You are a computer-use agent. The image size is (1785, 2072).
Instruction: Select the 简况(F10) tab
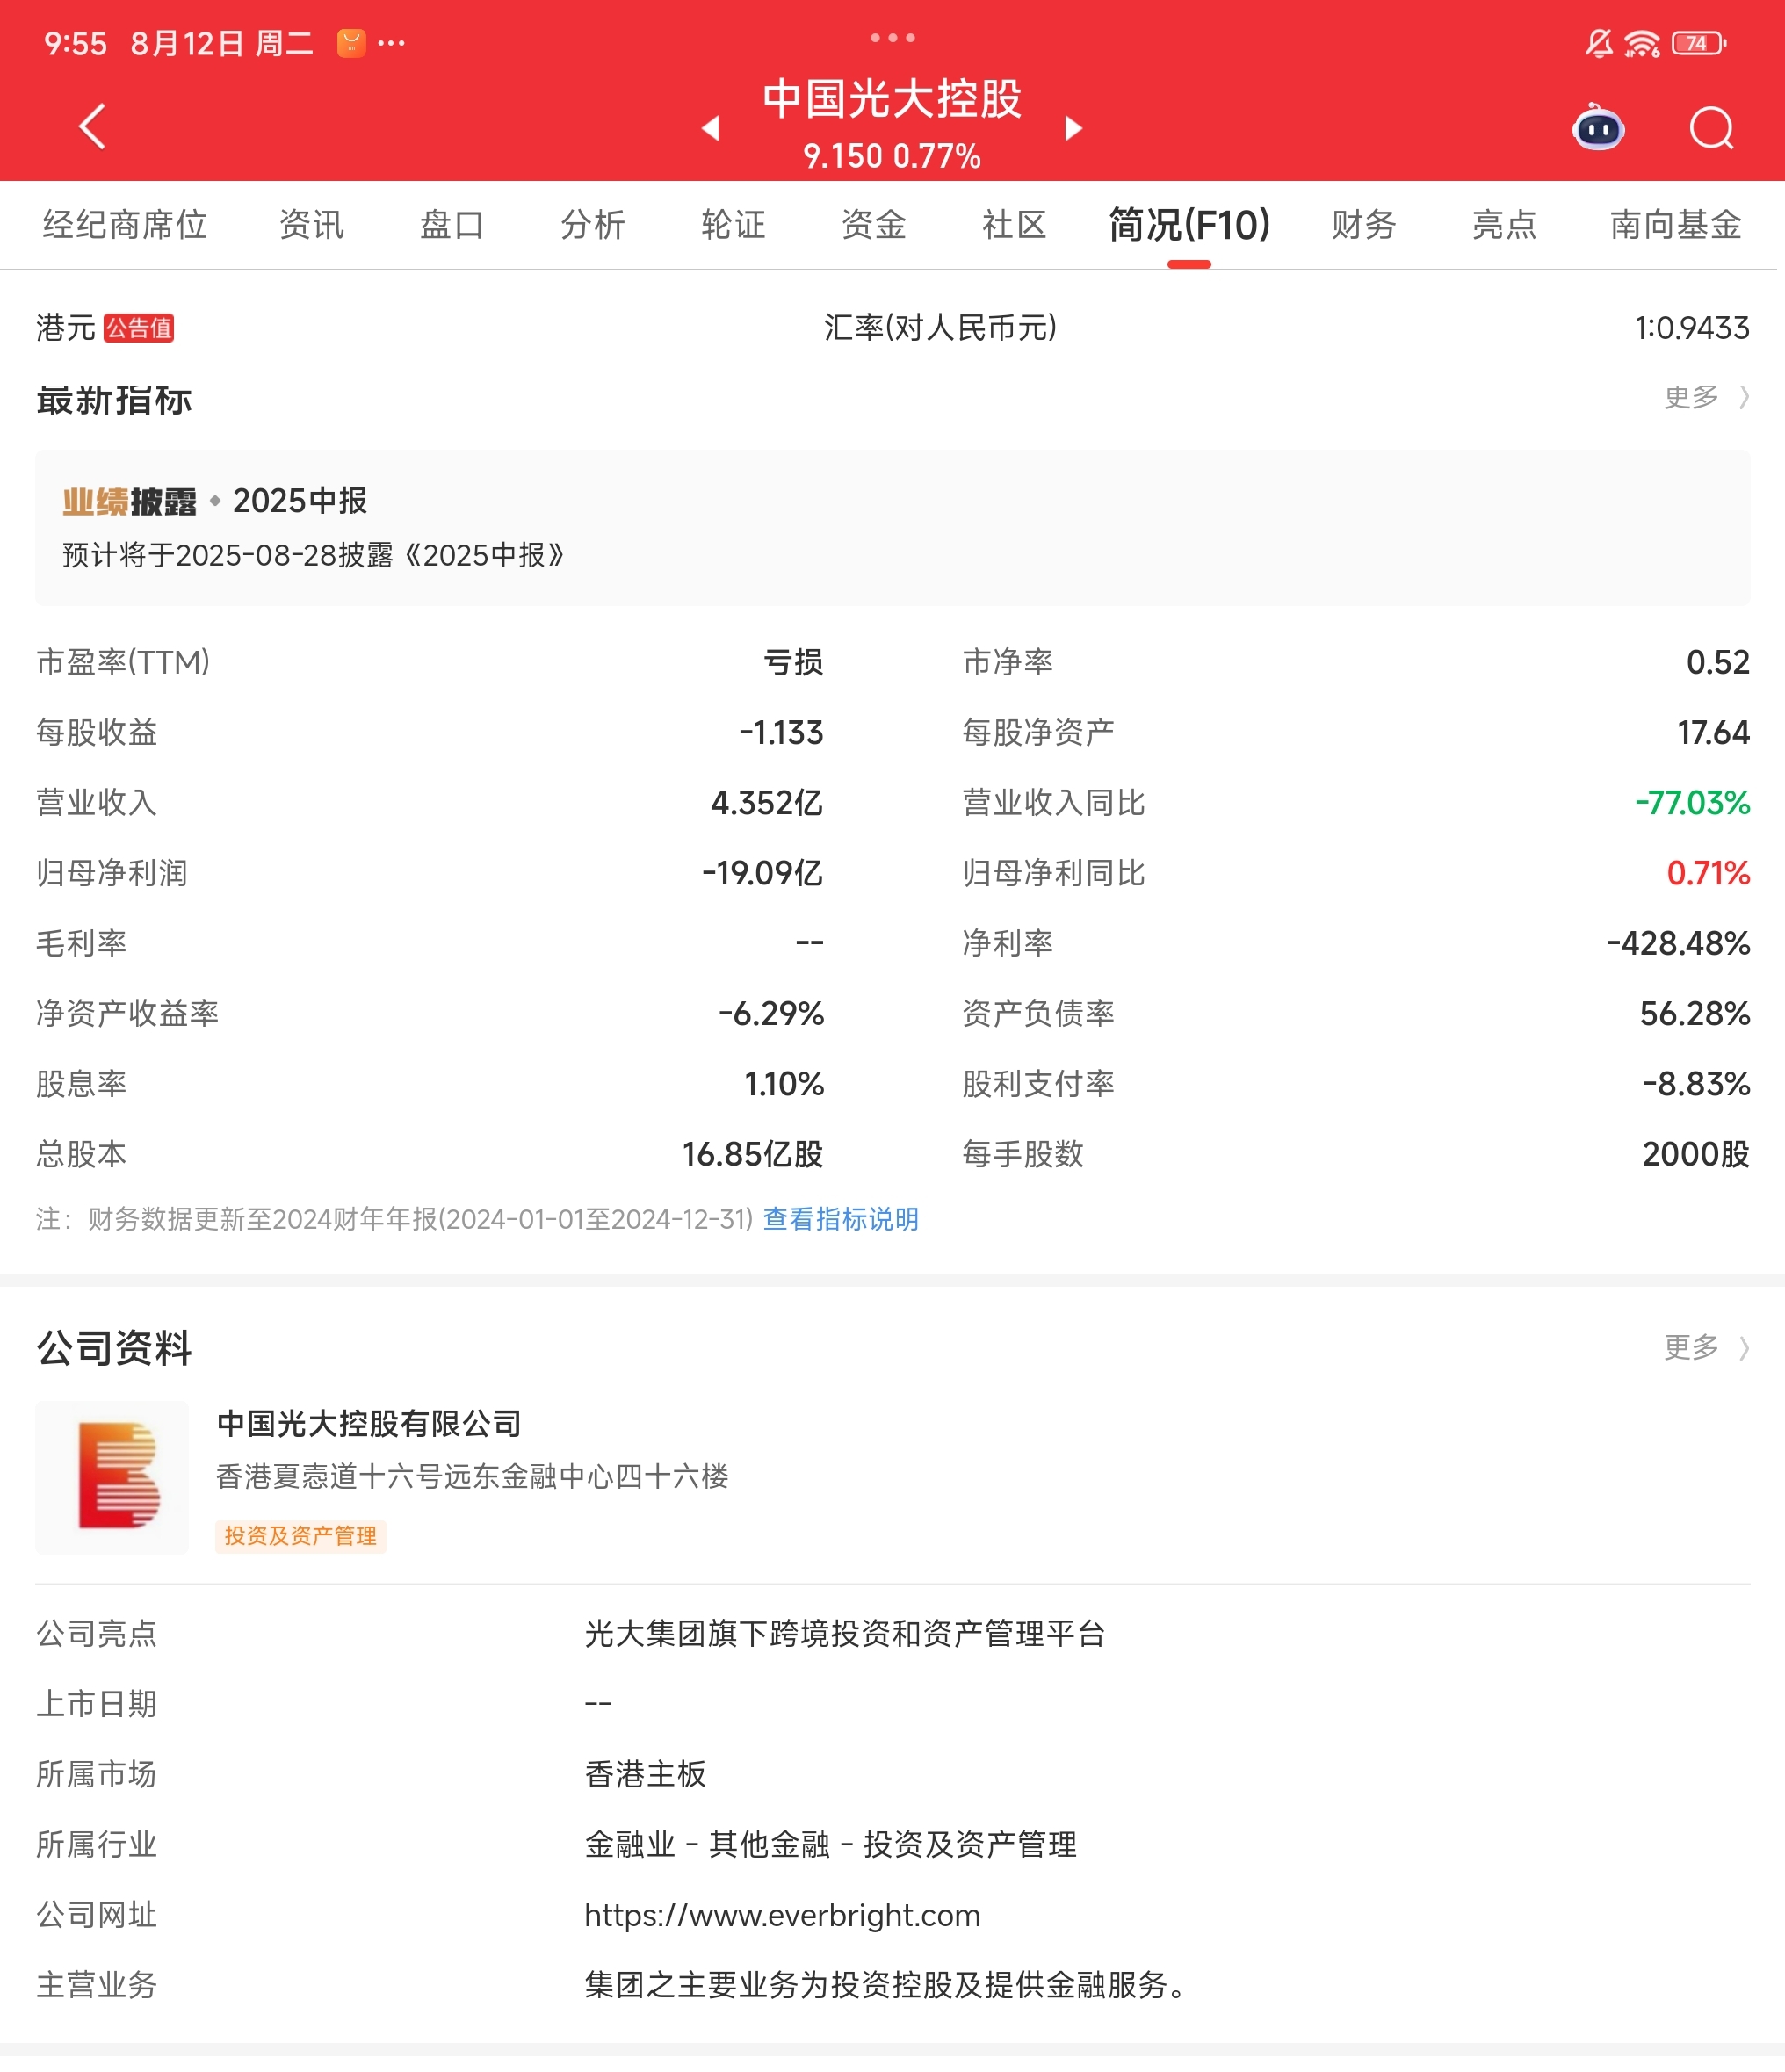[x=1189, y=225]
